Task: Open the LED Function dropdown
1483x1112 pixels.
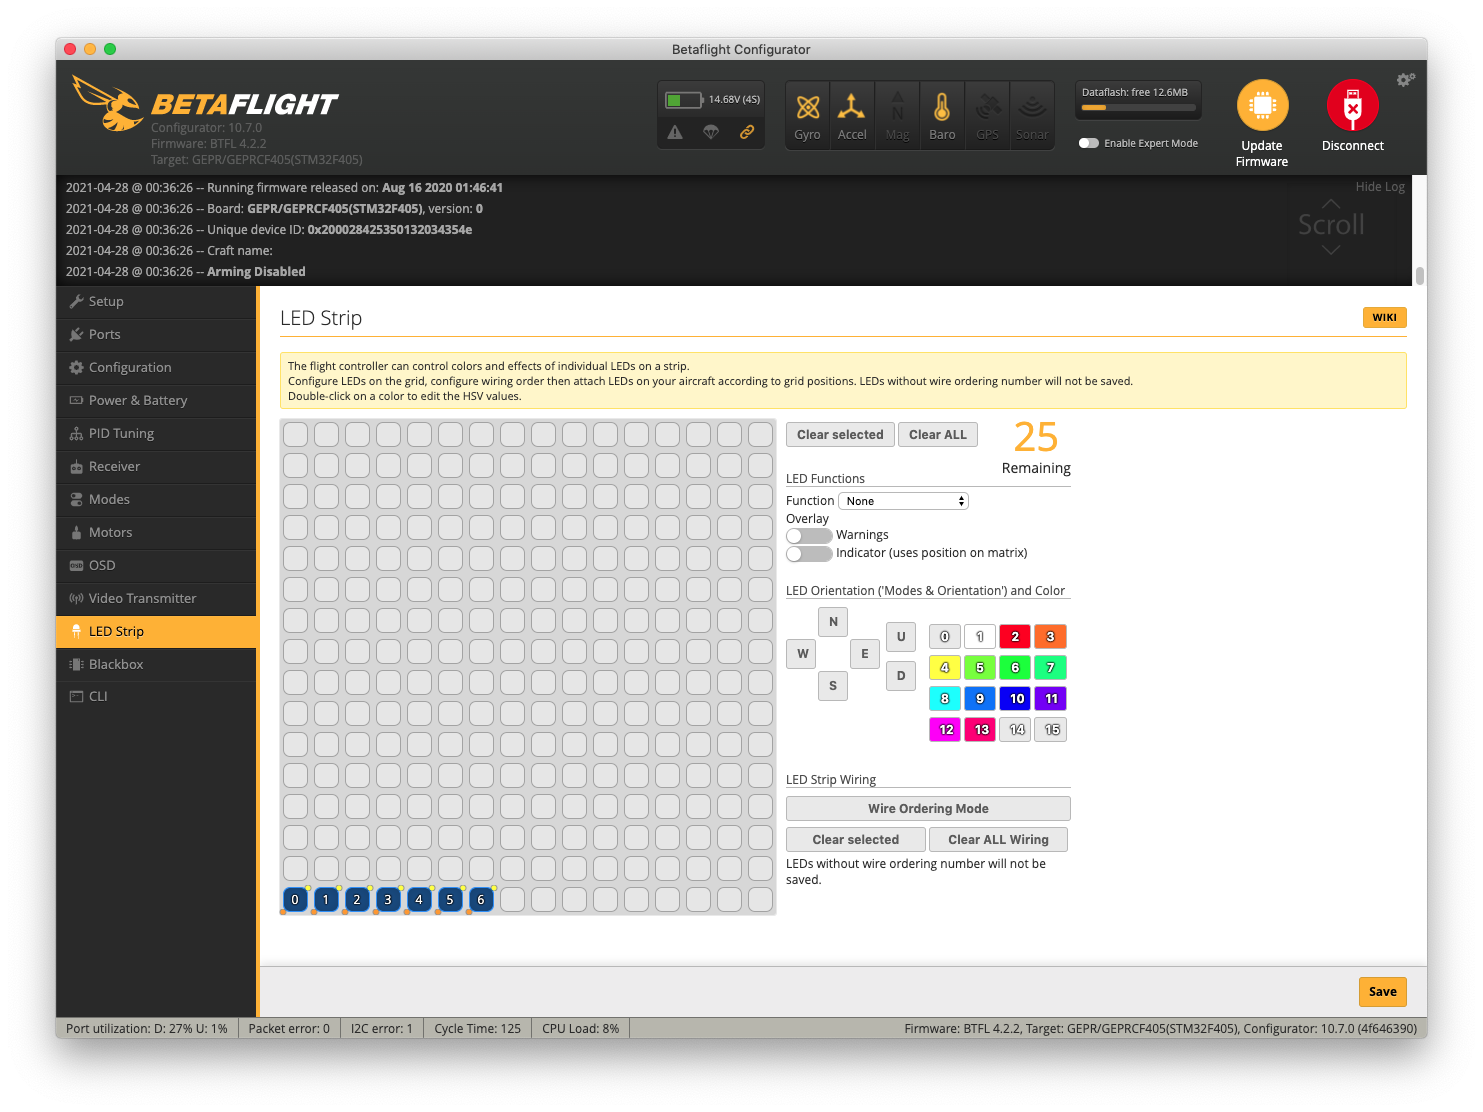Action: [903, 501]
